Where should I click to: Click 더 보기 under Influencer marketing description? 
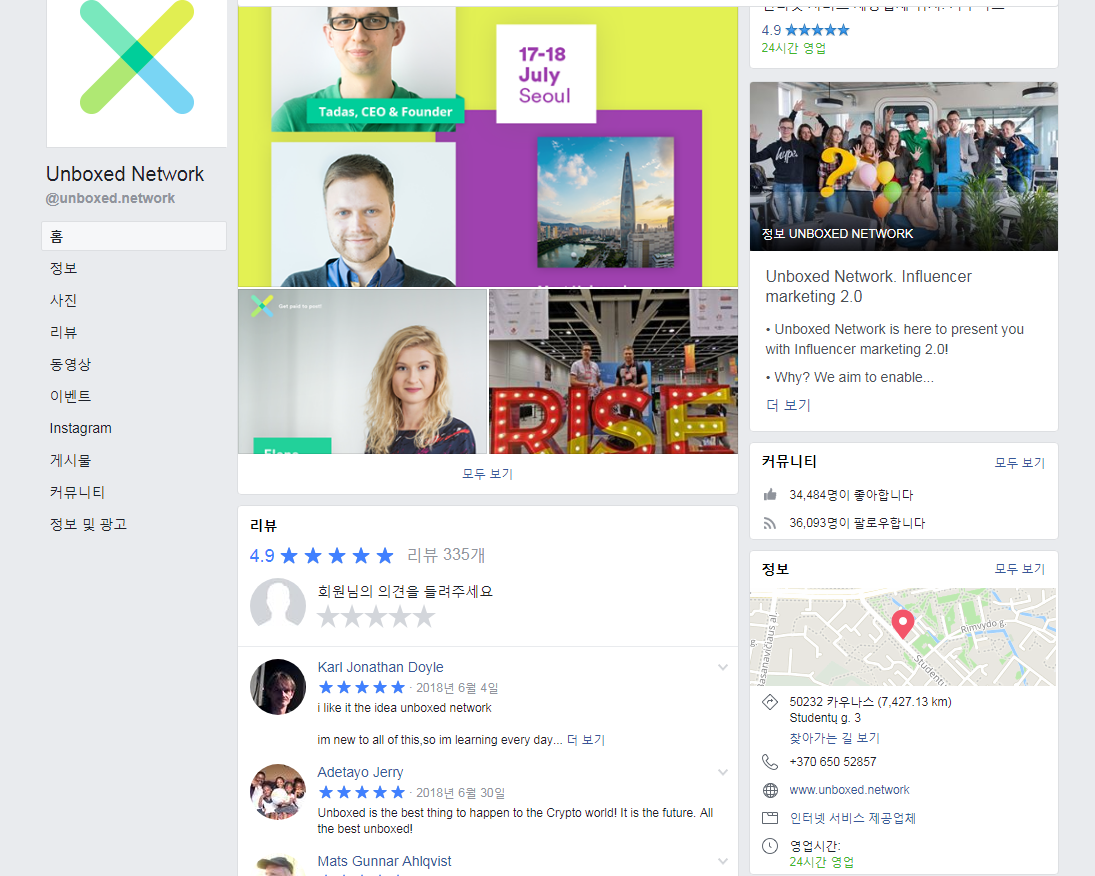[x=788, y=405]
